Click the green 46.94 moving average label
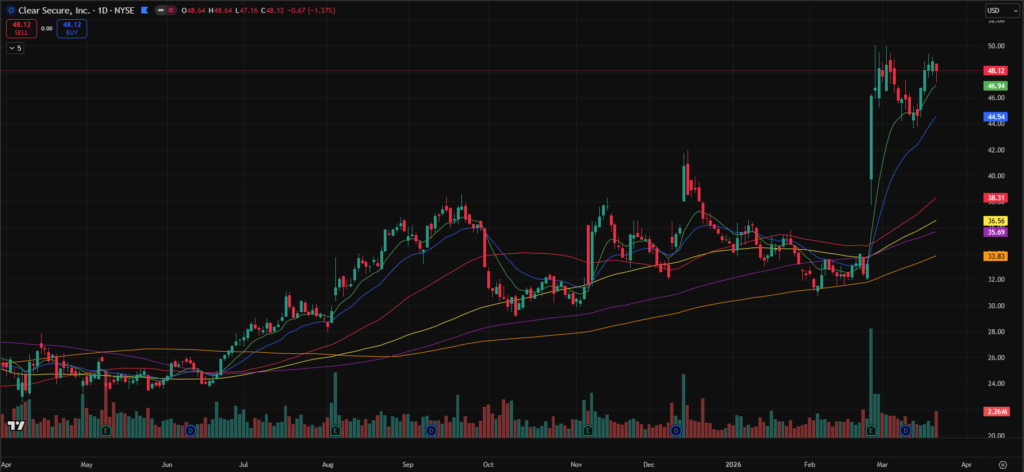The width and height of the screenshot is (1024, 472). pos(995,87)
